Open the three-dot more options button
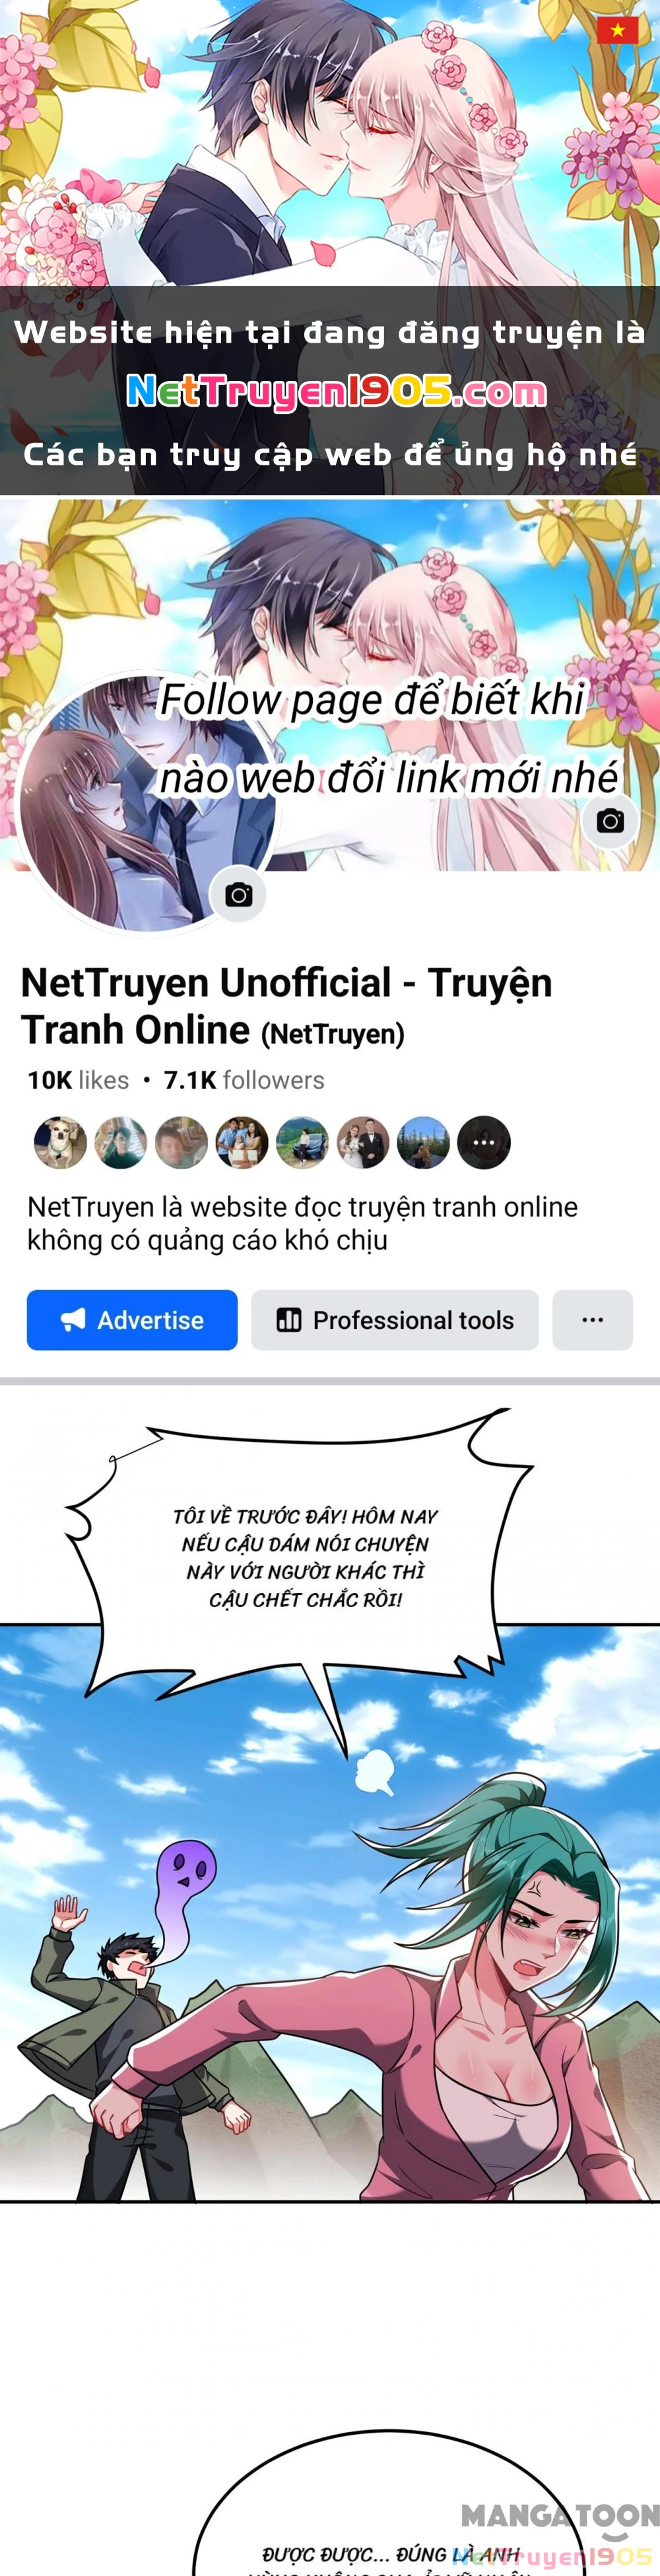 coord(593,1320)
